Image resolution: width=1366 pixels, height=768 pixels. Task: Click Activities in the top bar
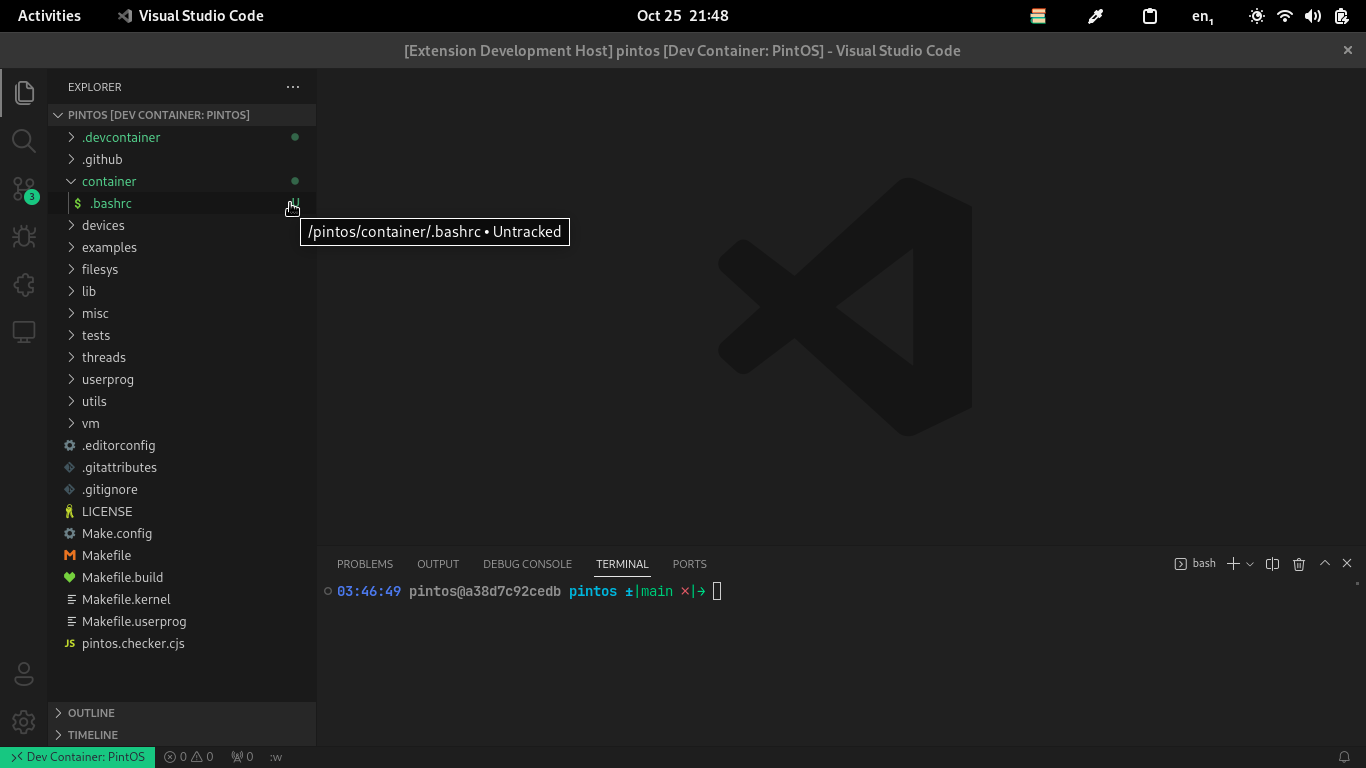coord(49,16)
